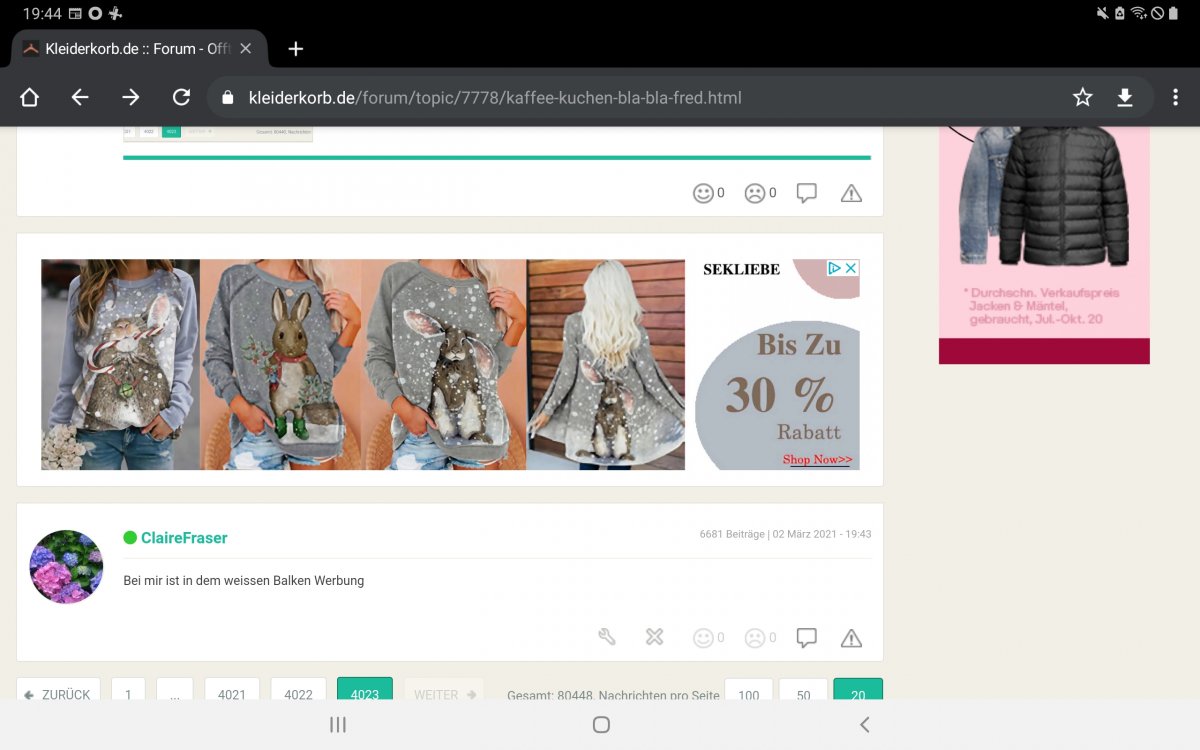Click the ZURÜCK previous page button

[59, 692]
